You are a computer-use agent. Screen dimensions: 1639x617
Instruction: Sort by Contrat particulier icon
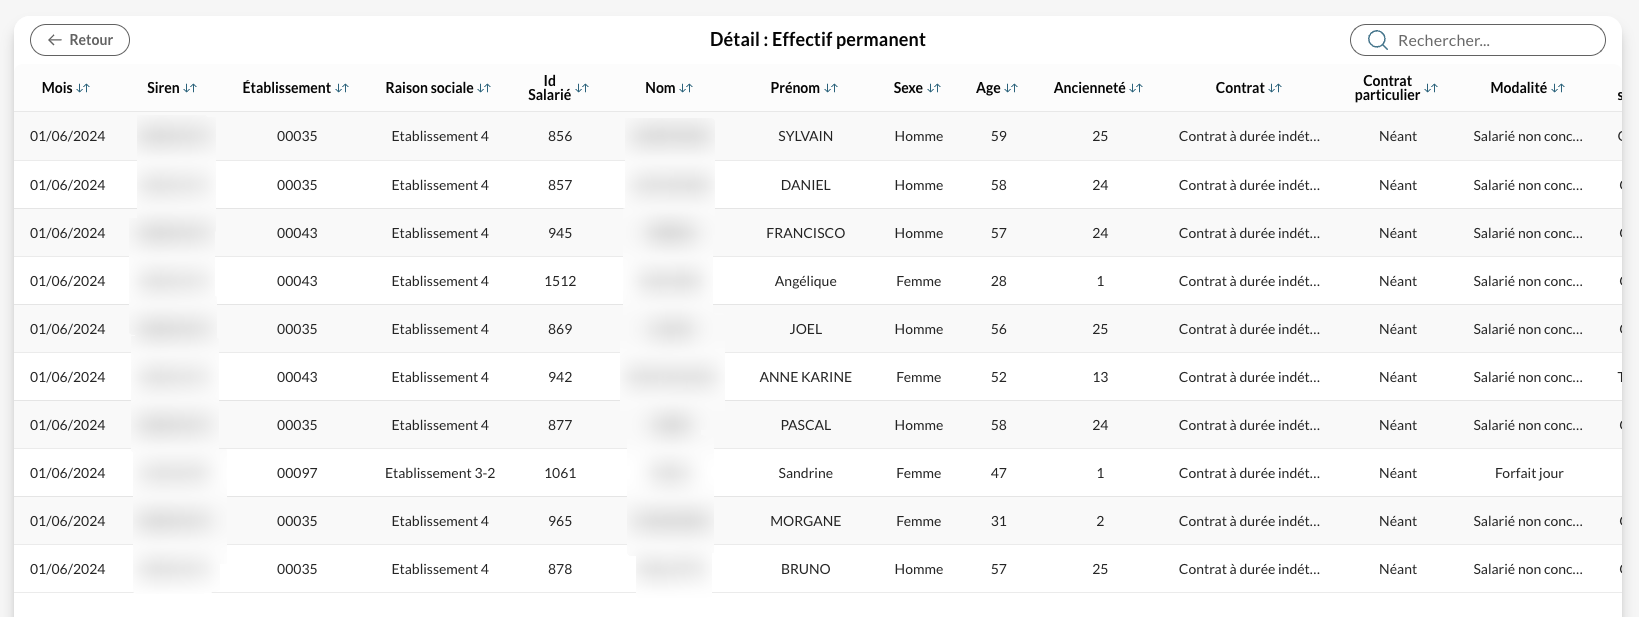coord(1431,88)
